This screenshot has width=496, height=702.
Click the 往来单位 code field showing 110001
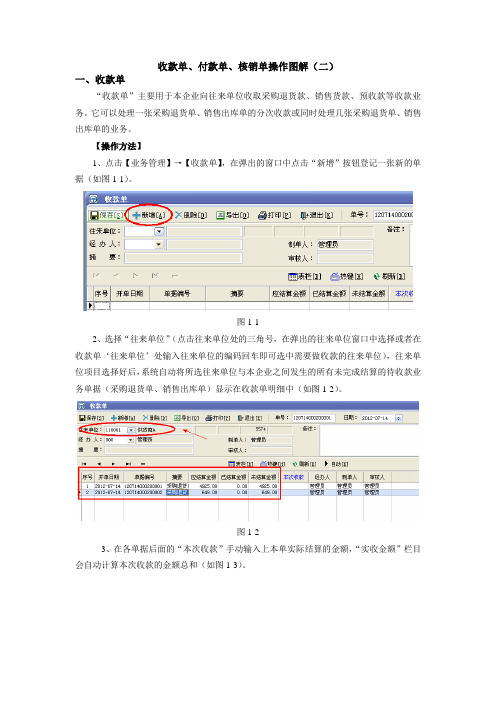[x=116, y=430]
